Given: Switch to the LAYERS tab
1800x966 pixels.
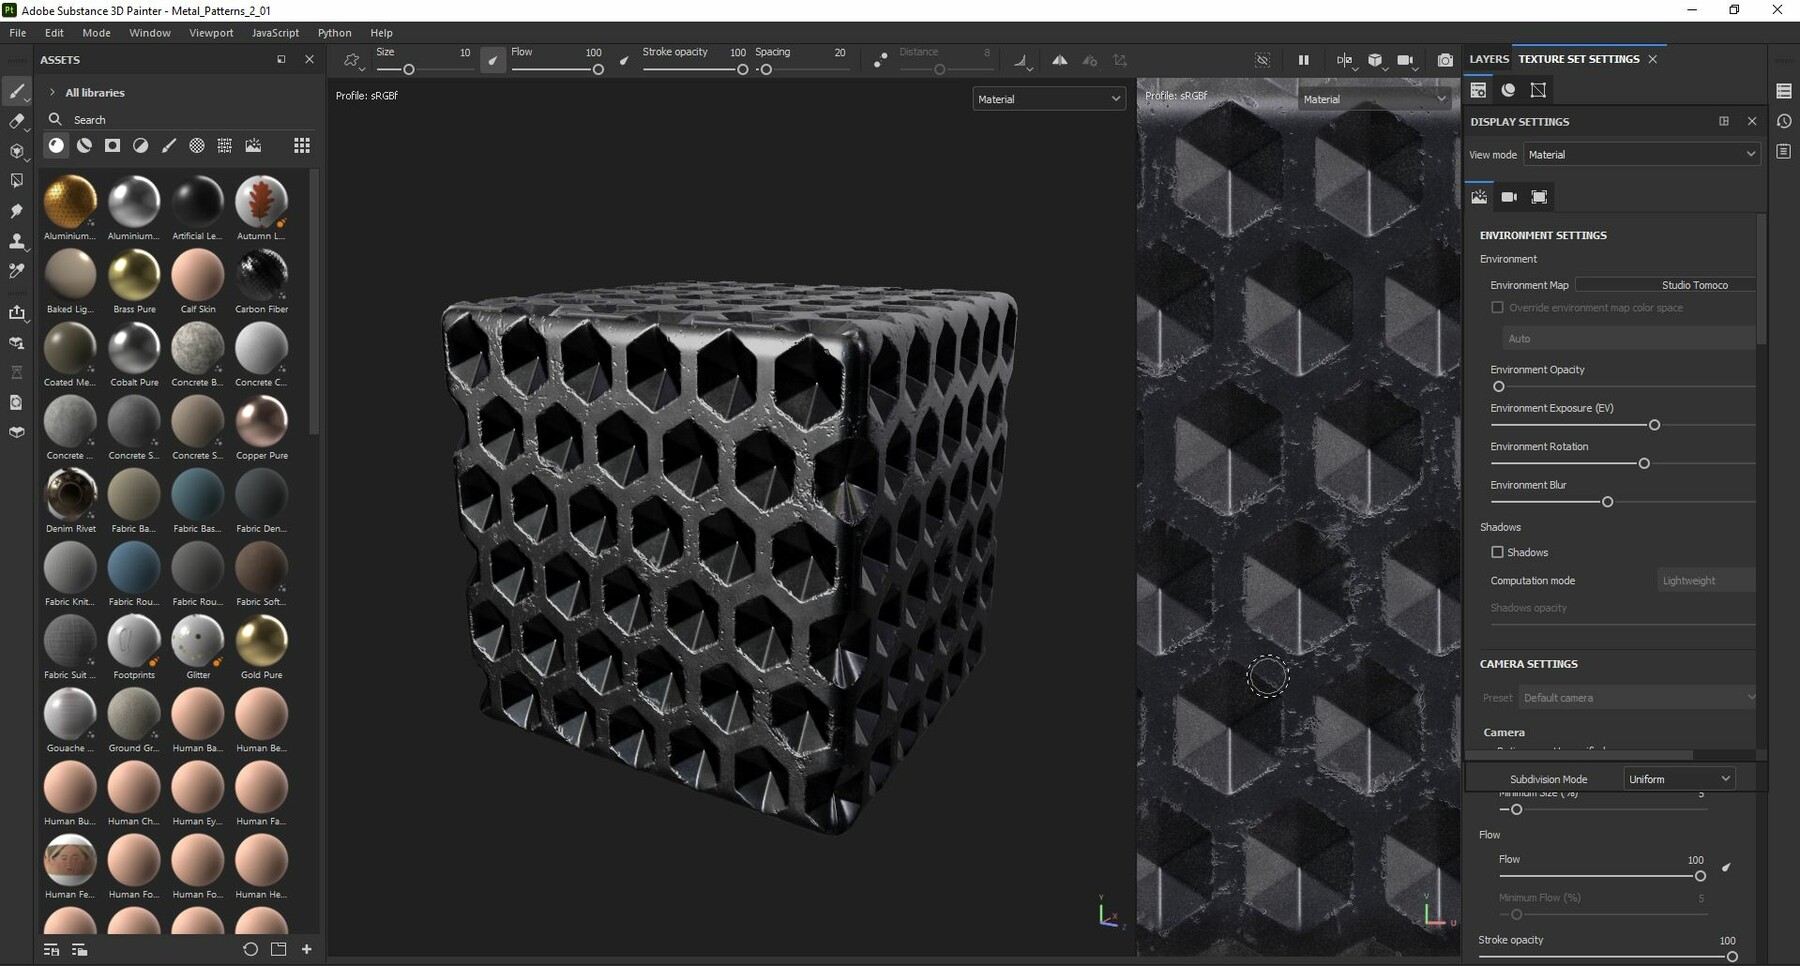Looking at the screenshot, I should 1489,59.
